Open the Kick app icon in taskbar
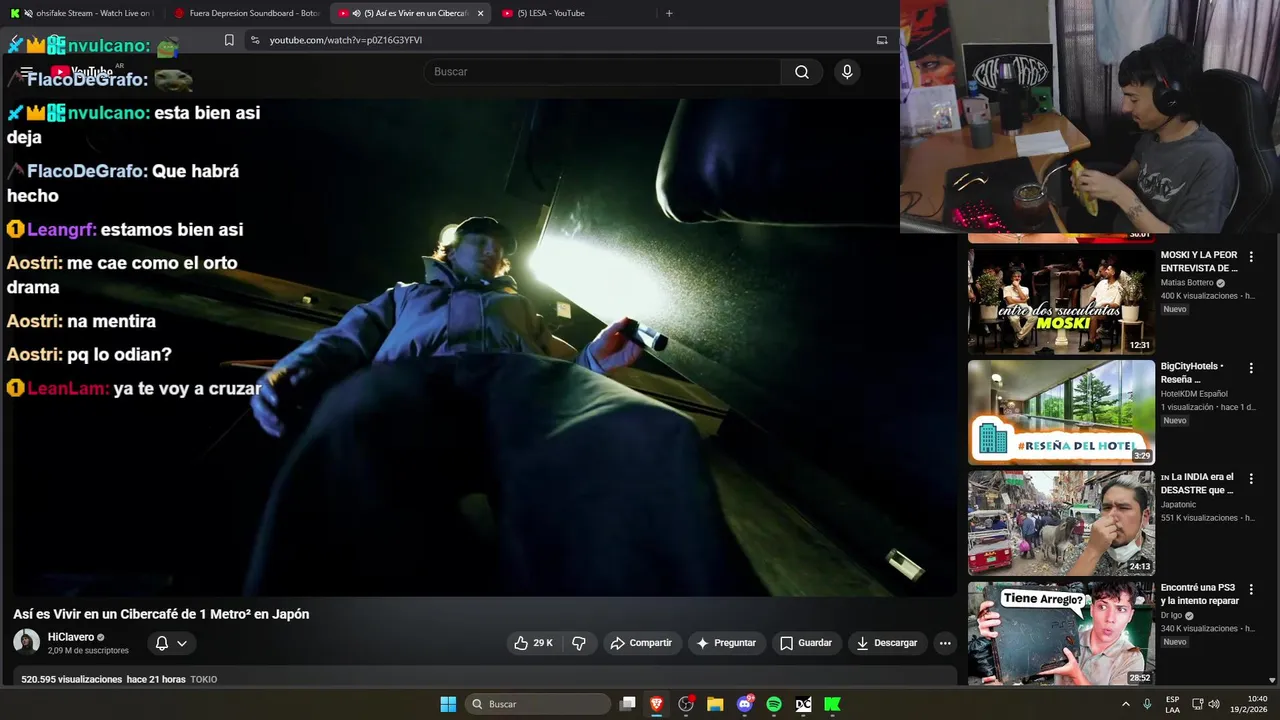1280x720 pixels. tap(832, 704)
